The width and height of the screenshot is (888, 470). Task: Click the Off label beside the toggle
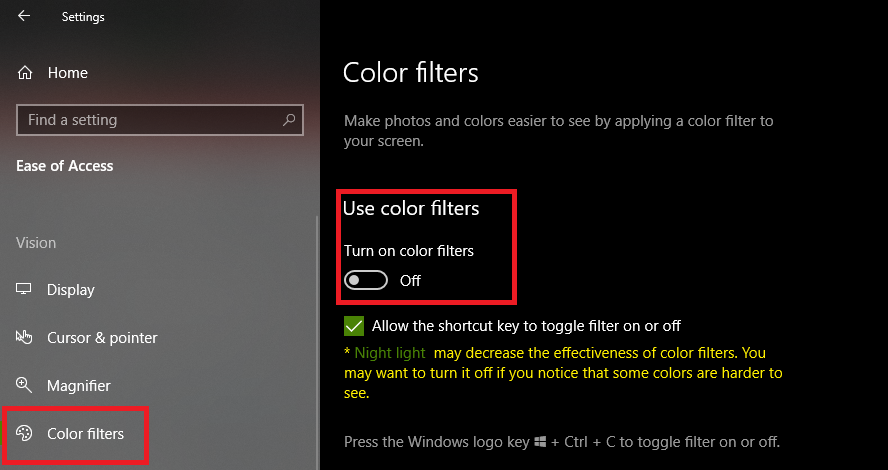(410, 281)
